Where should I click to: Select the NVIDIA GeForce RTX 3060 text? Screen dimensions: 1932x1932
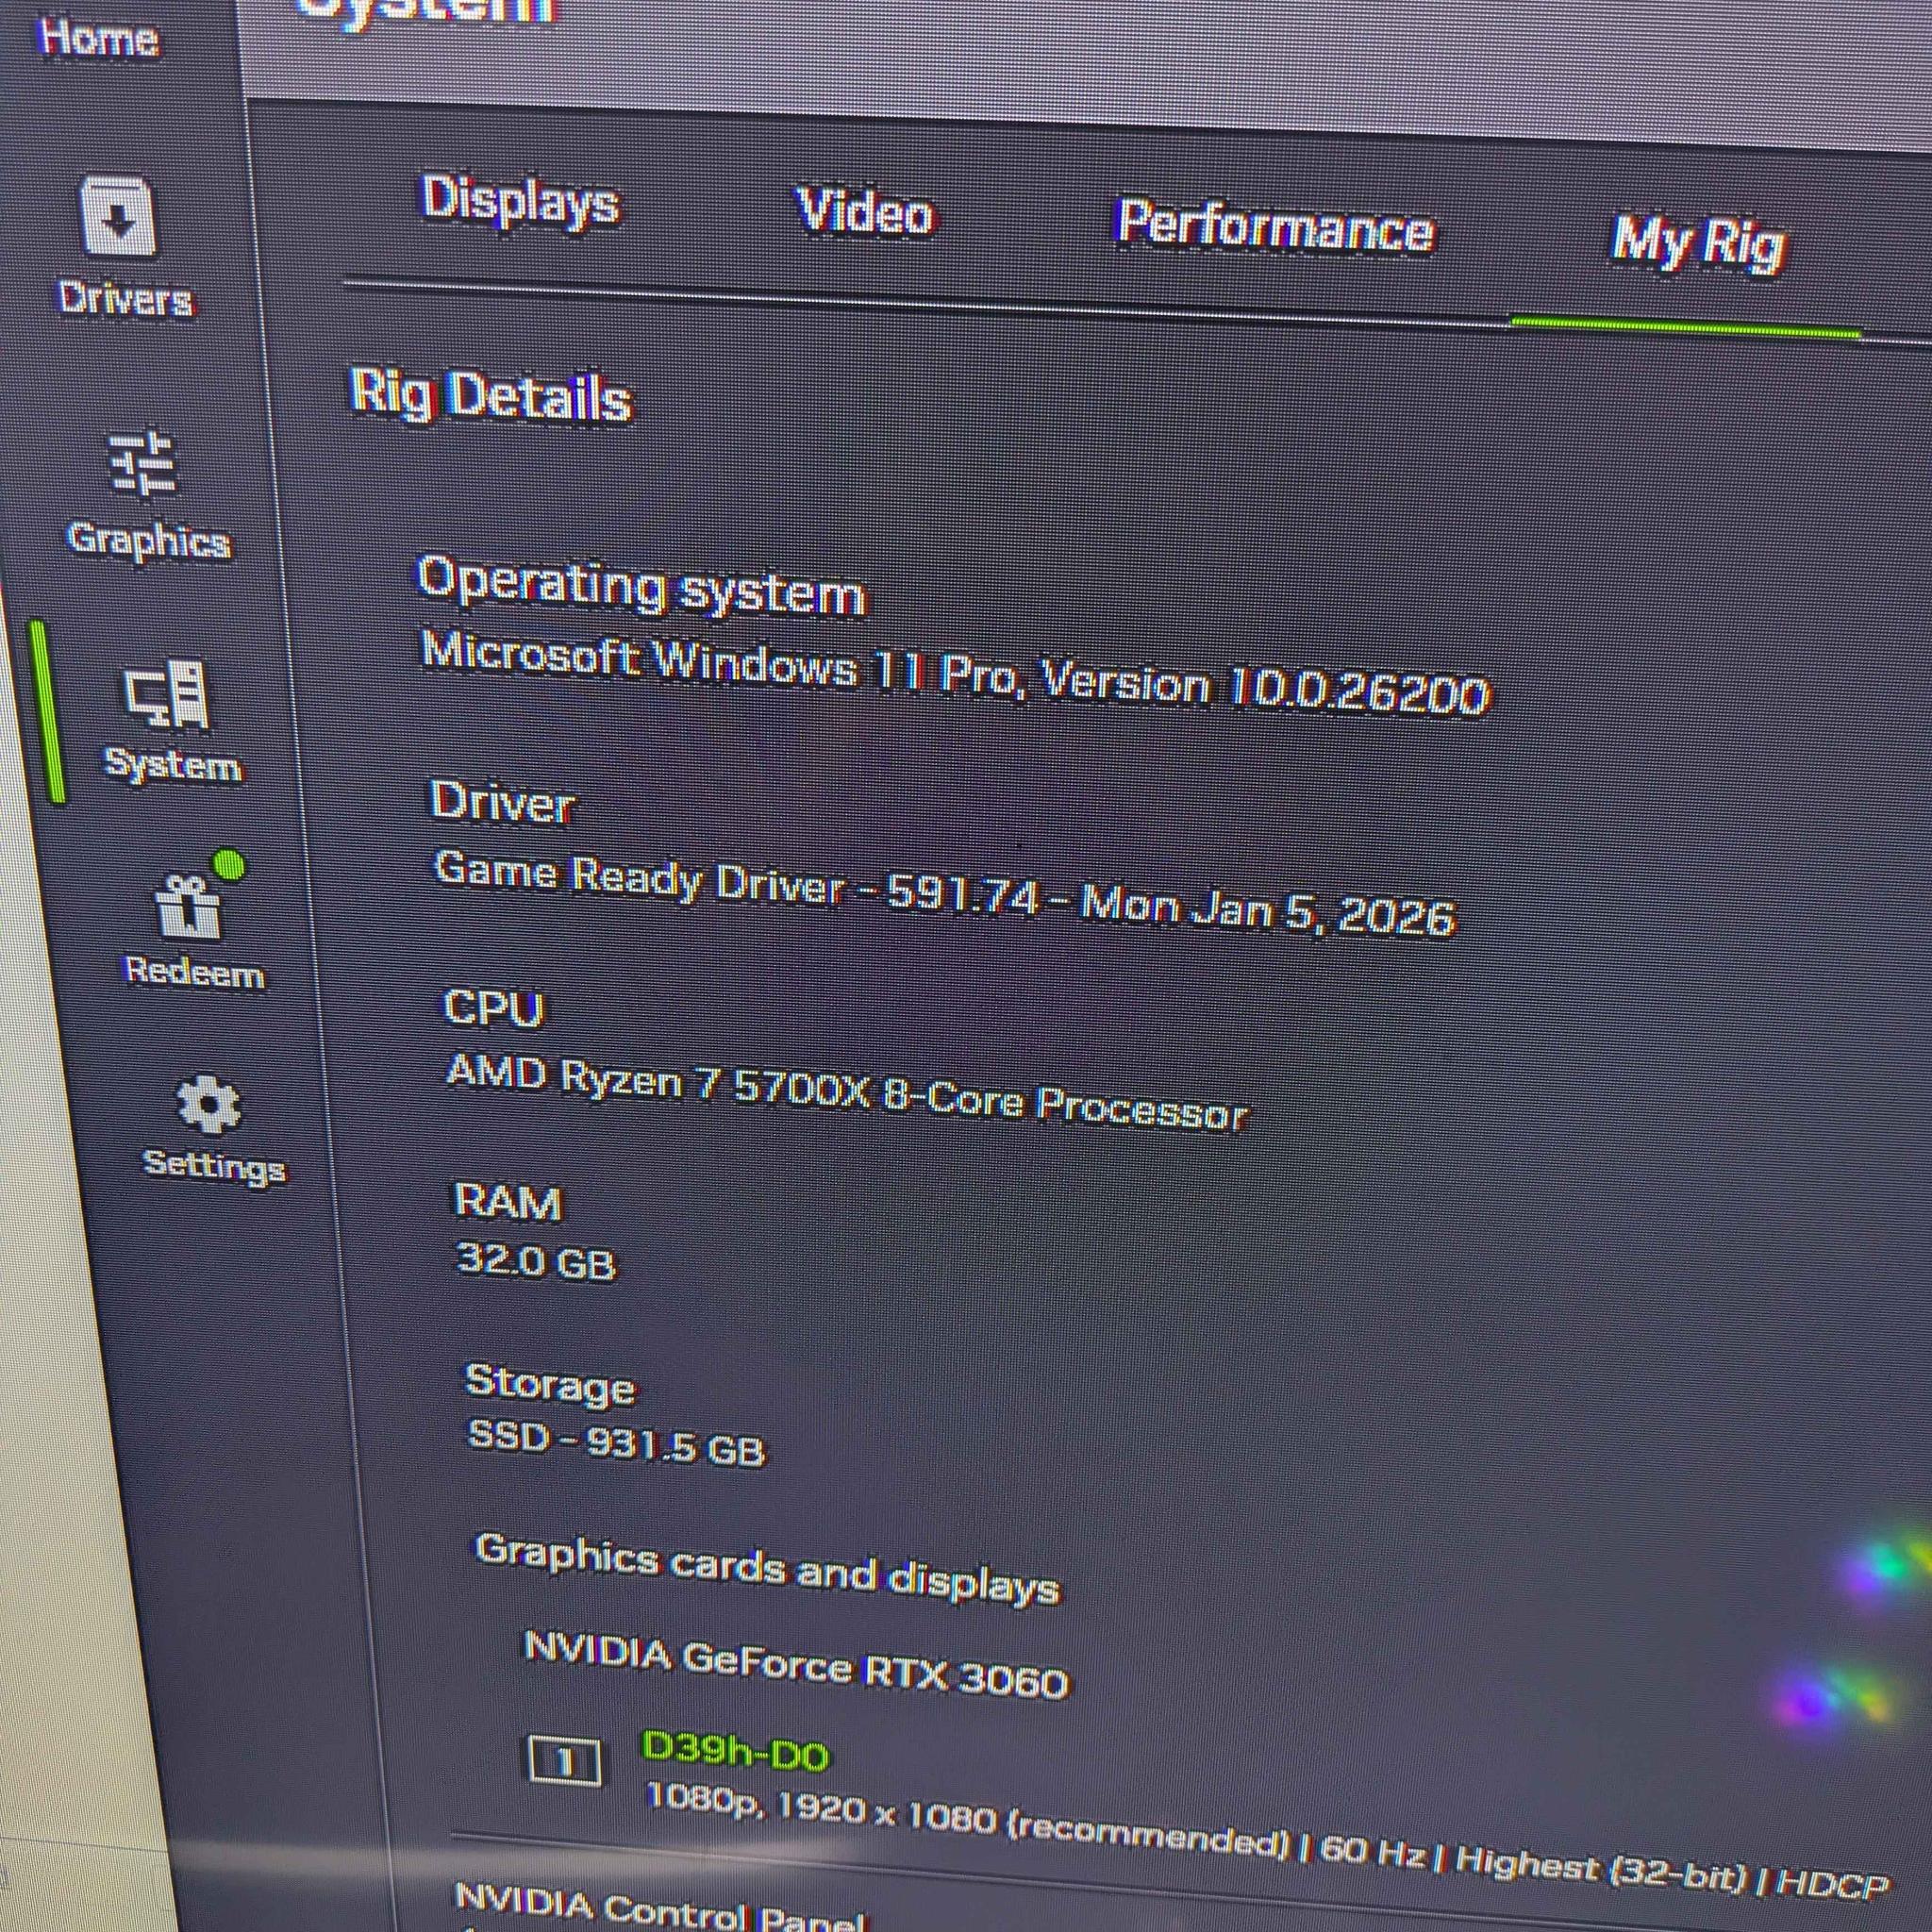coord(797,1665)
